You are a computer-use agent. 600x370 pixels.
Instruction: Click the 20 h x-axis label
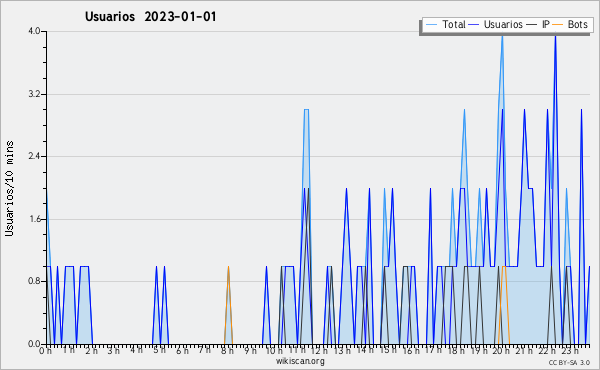coord(501,351)
